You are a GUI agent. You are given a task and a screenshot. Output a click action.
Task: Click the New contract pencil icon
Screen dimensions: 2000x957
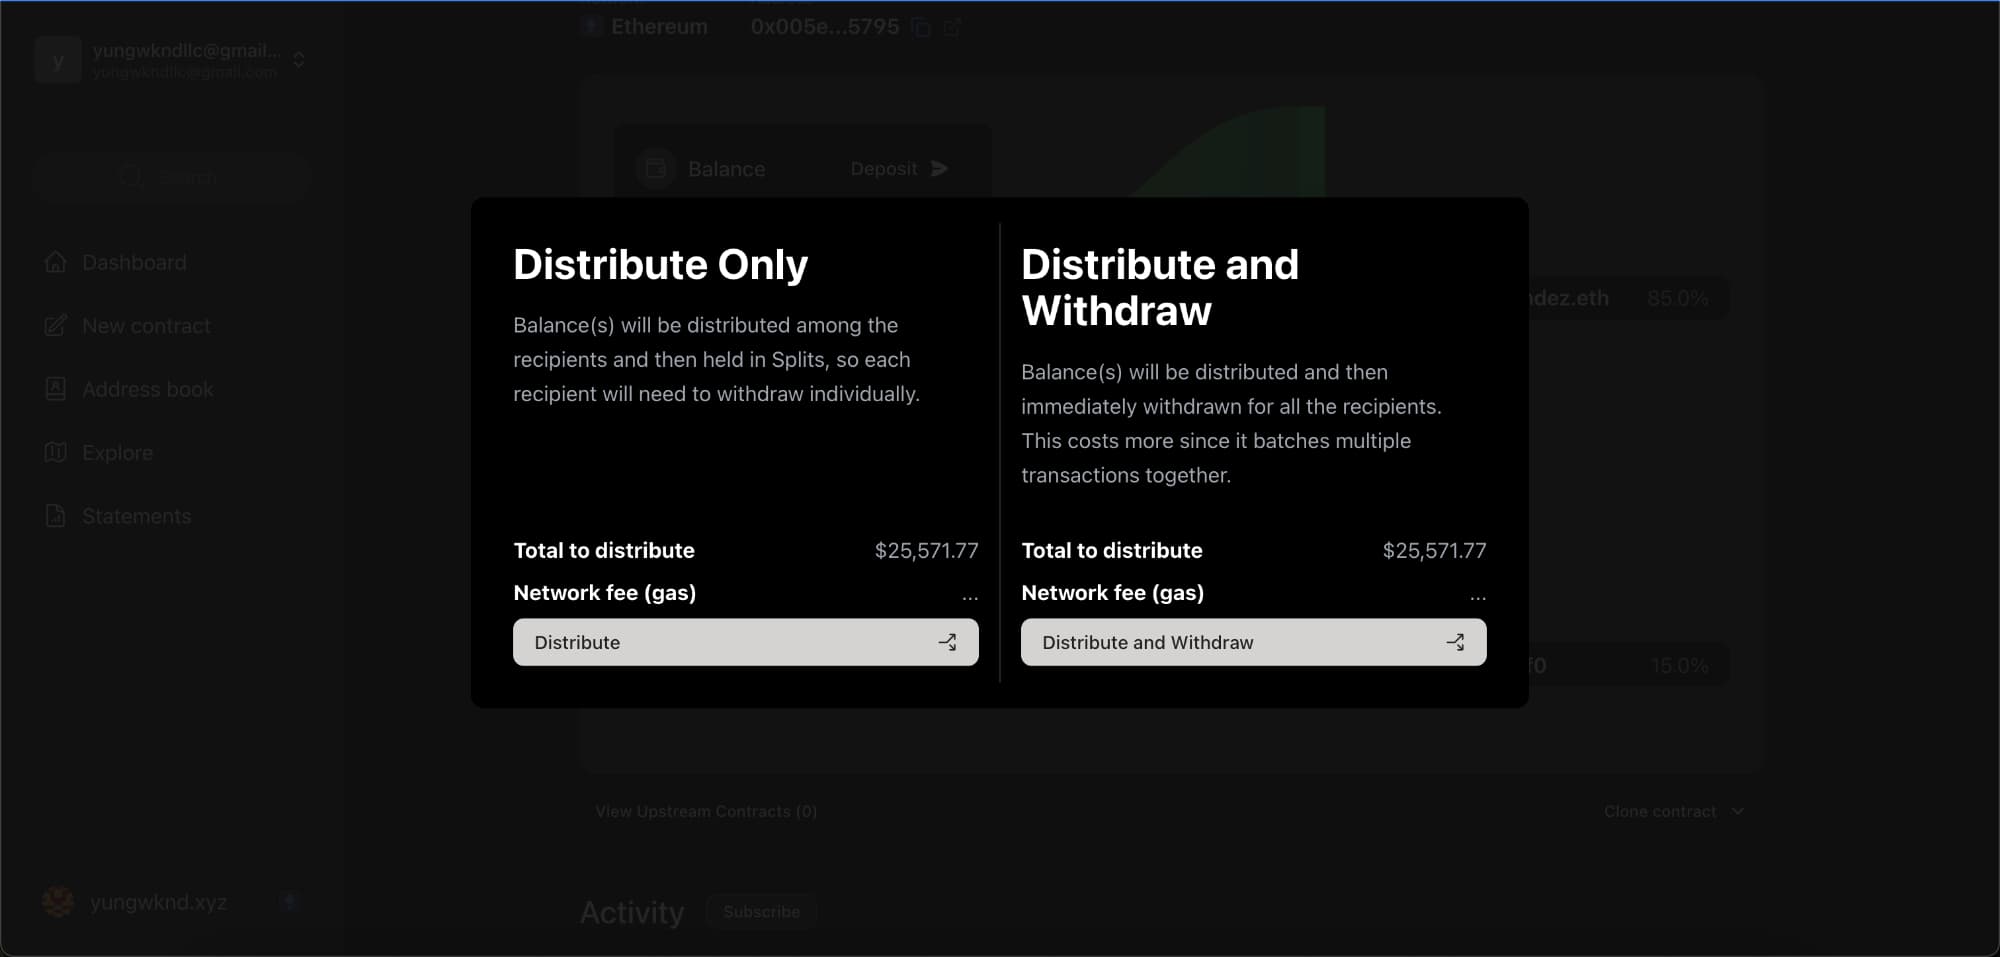point(56,326)
